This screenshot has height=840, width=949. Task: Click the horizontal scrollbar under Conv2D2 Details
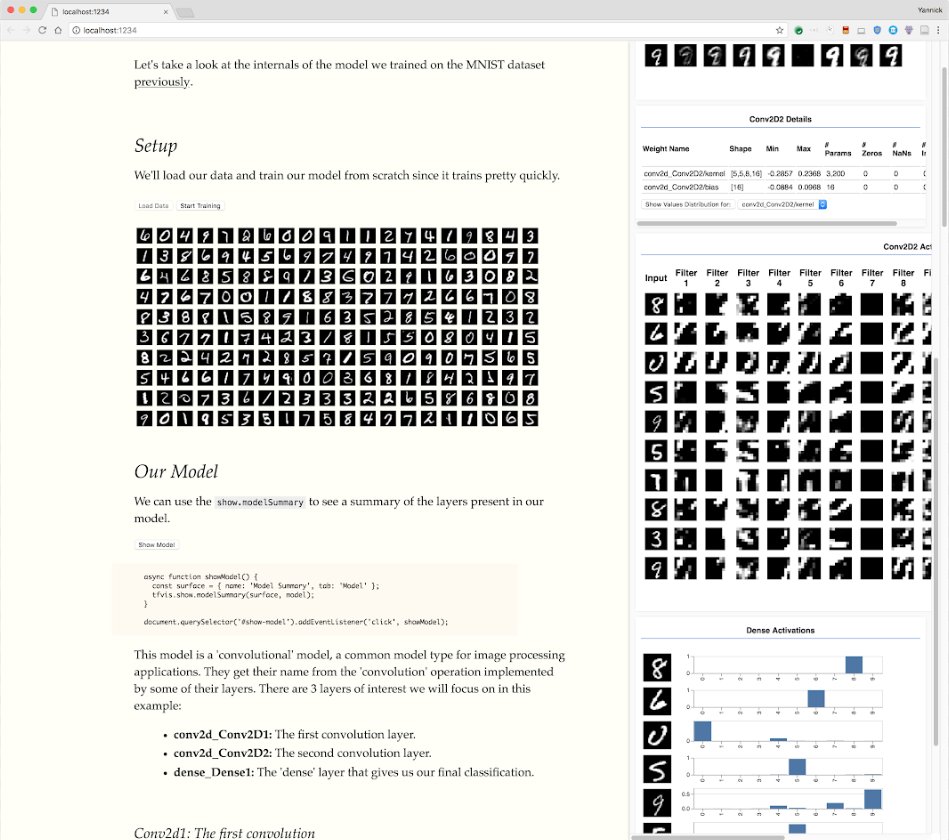[x=767, y=223]
